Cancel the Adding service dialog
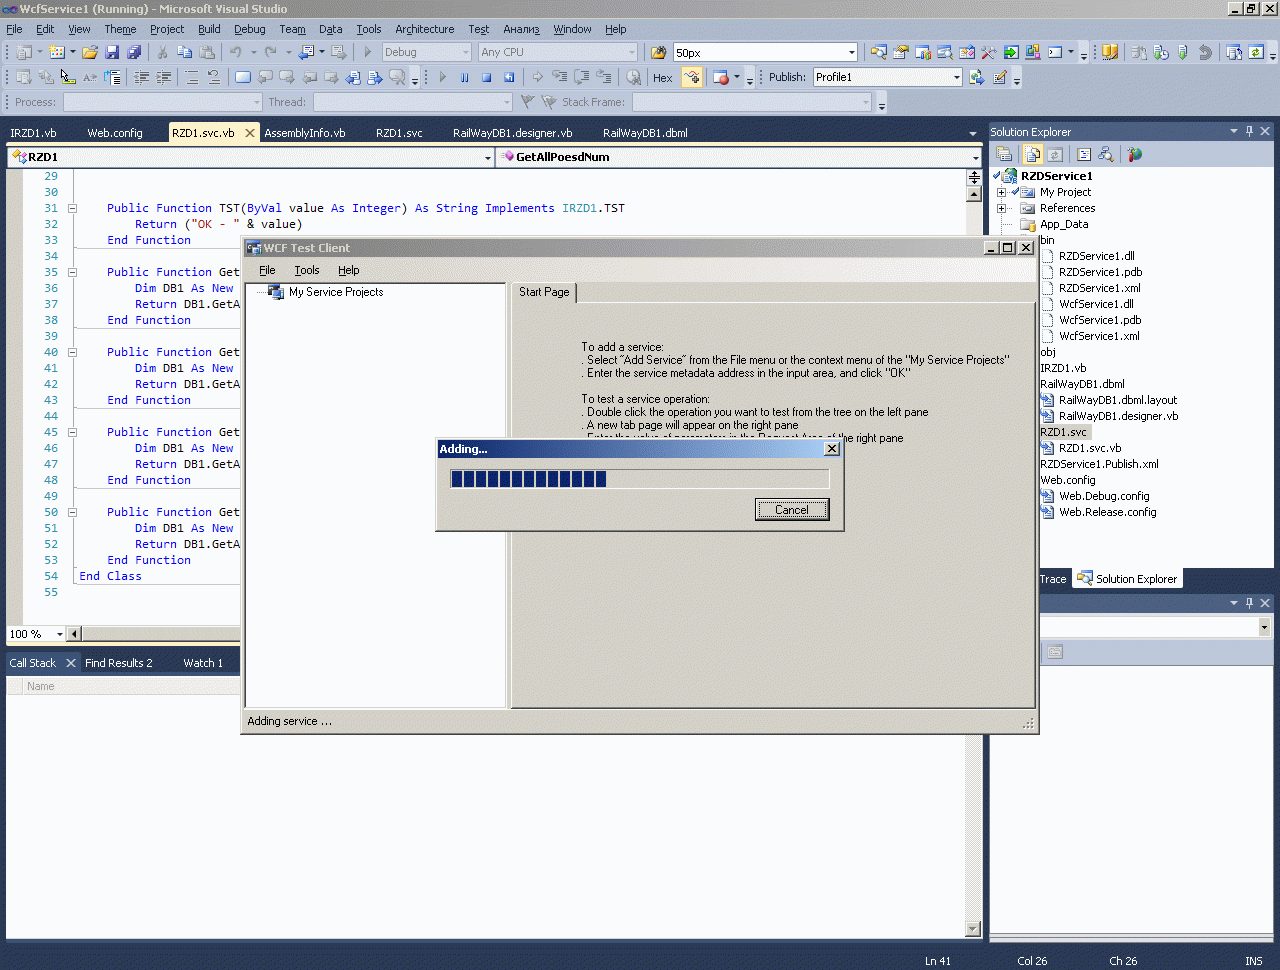Screen dimensions: 1280x970 click(x=792, y=510)
